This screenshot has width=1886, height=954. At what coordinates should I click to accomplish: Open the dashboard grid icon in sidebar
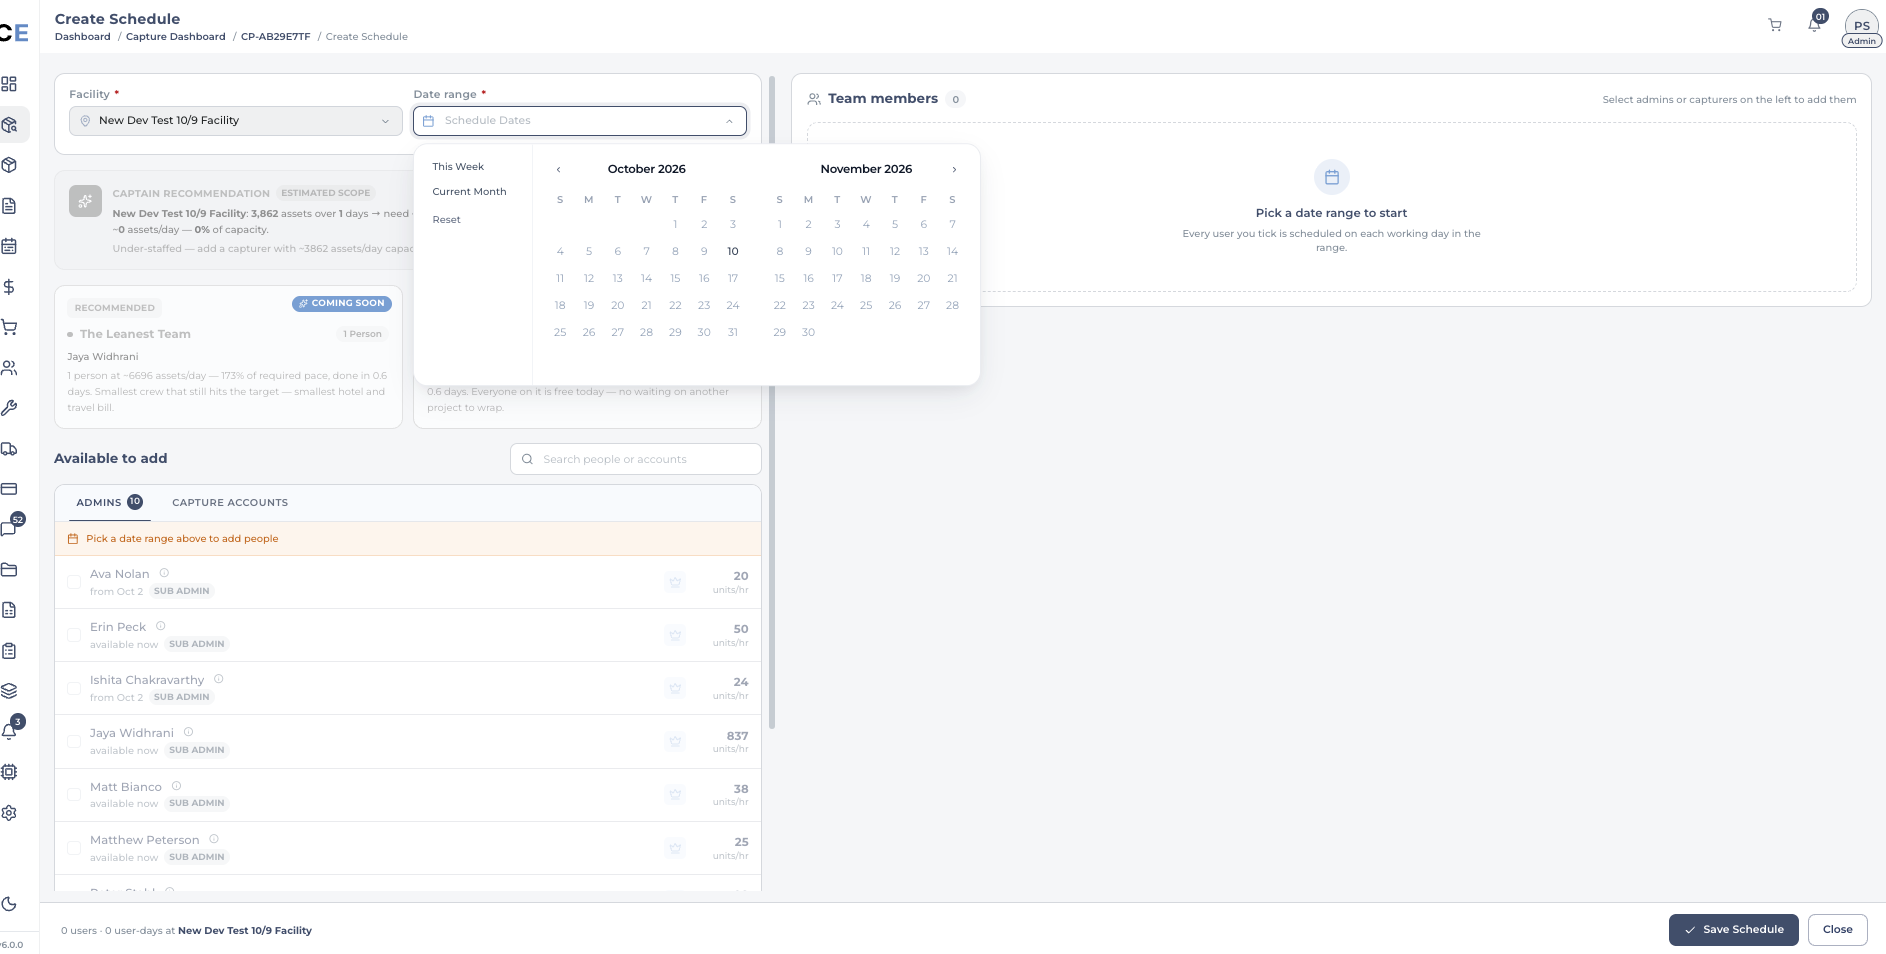coord(9,84)
